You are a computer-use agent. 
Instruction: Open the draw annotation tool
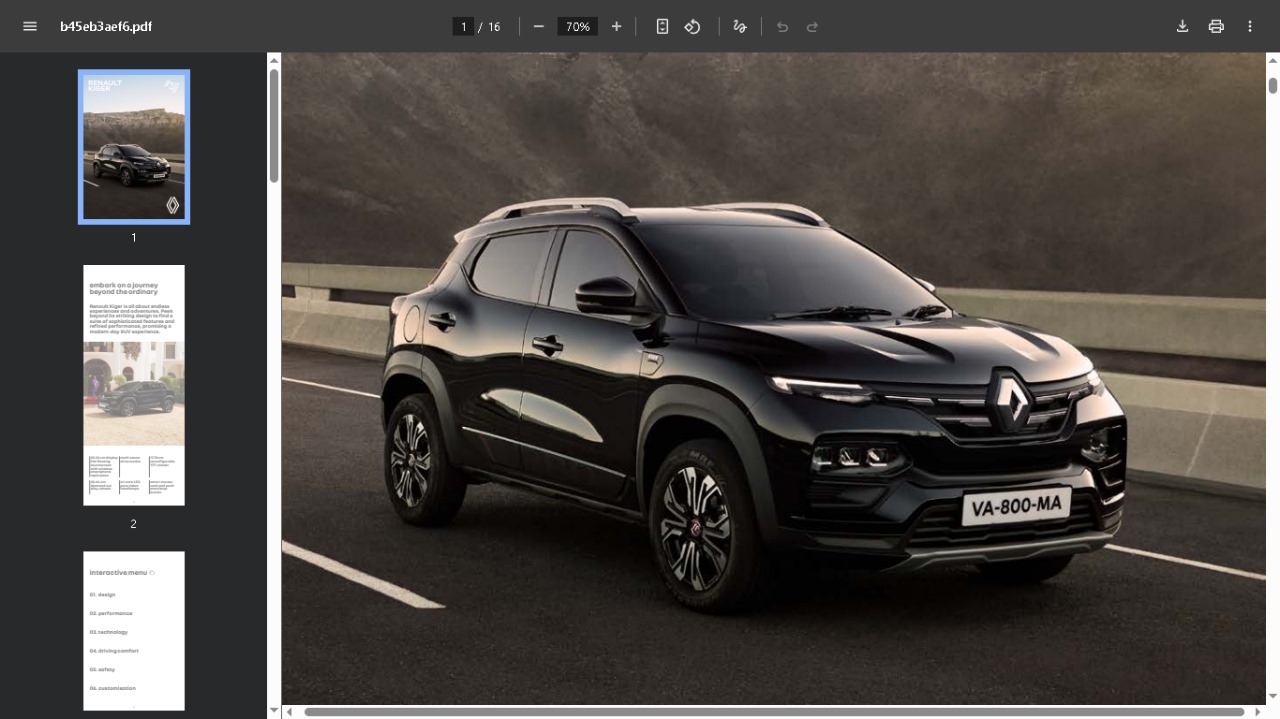740,26
